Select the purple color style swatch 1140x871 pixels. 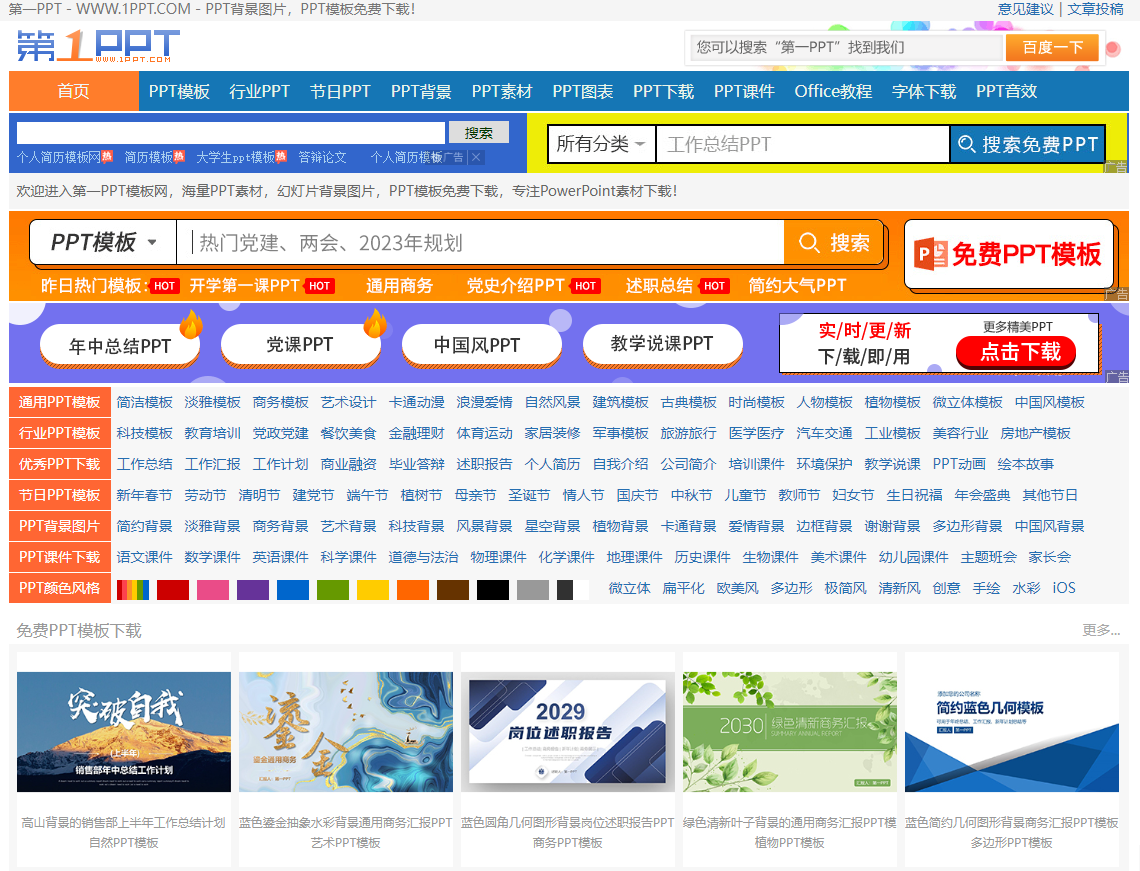point(253,589)
